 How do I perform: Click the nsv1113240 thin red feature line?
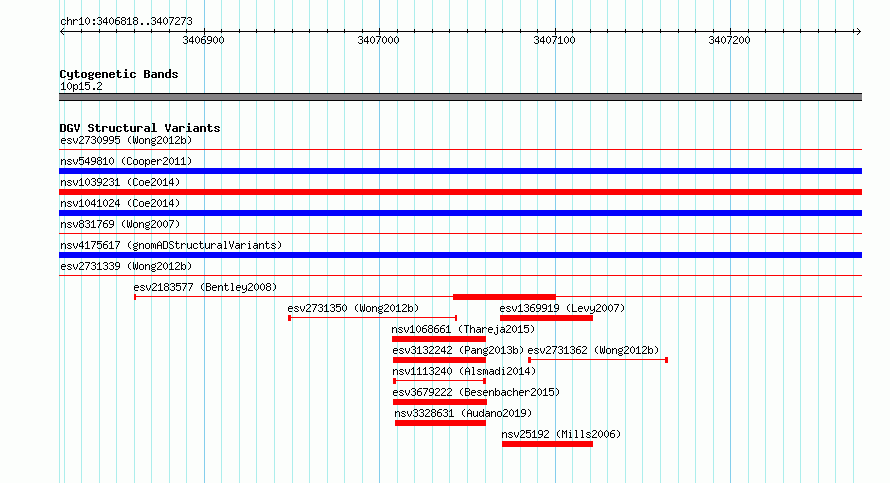439,381
